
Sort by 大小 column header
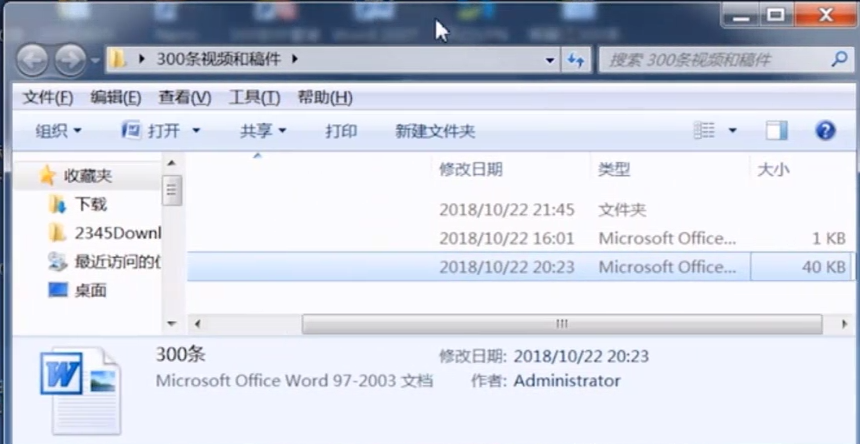773,170
